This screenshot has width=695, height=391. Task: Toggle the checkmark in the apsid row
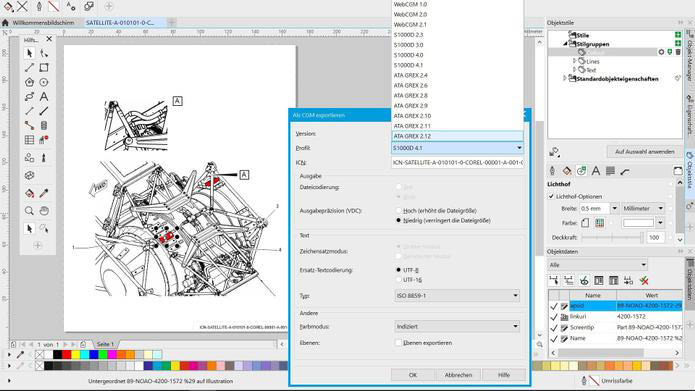point(554,306)
